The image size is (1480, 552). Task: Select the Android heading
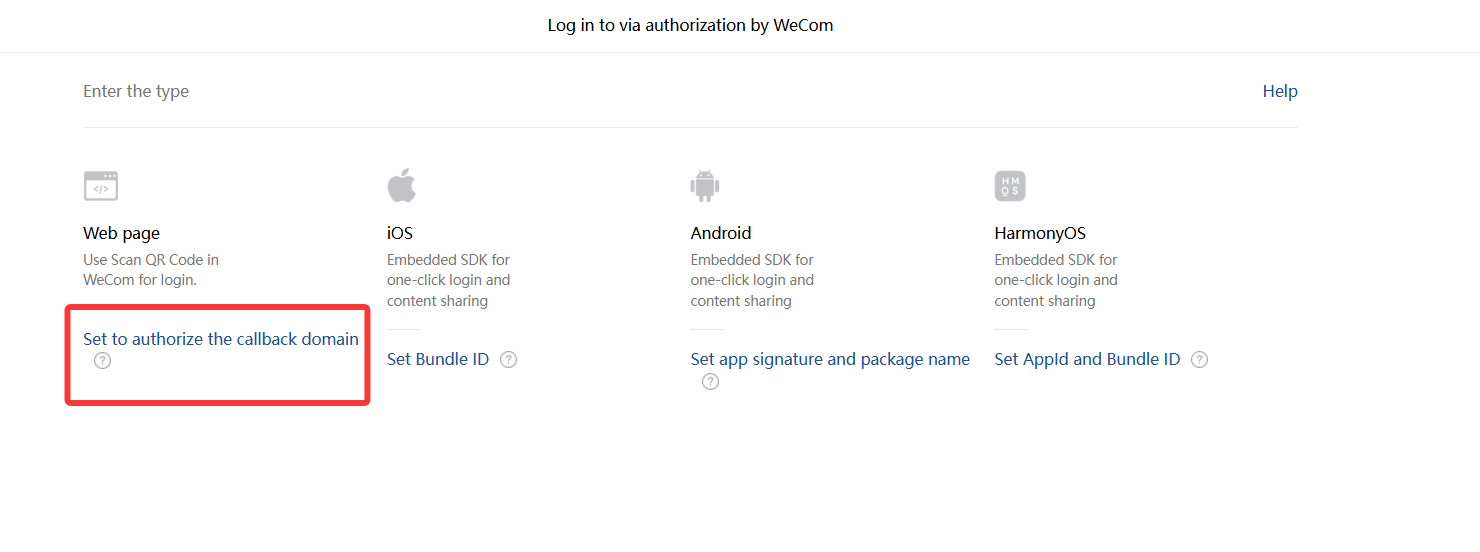click(721, 233)
